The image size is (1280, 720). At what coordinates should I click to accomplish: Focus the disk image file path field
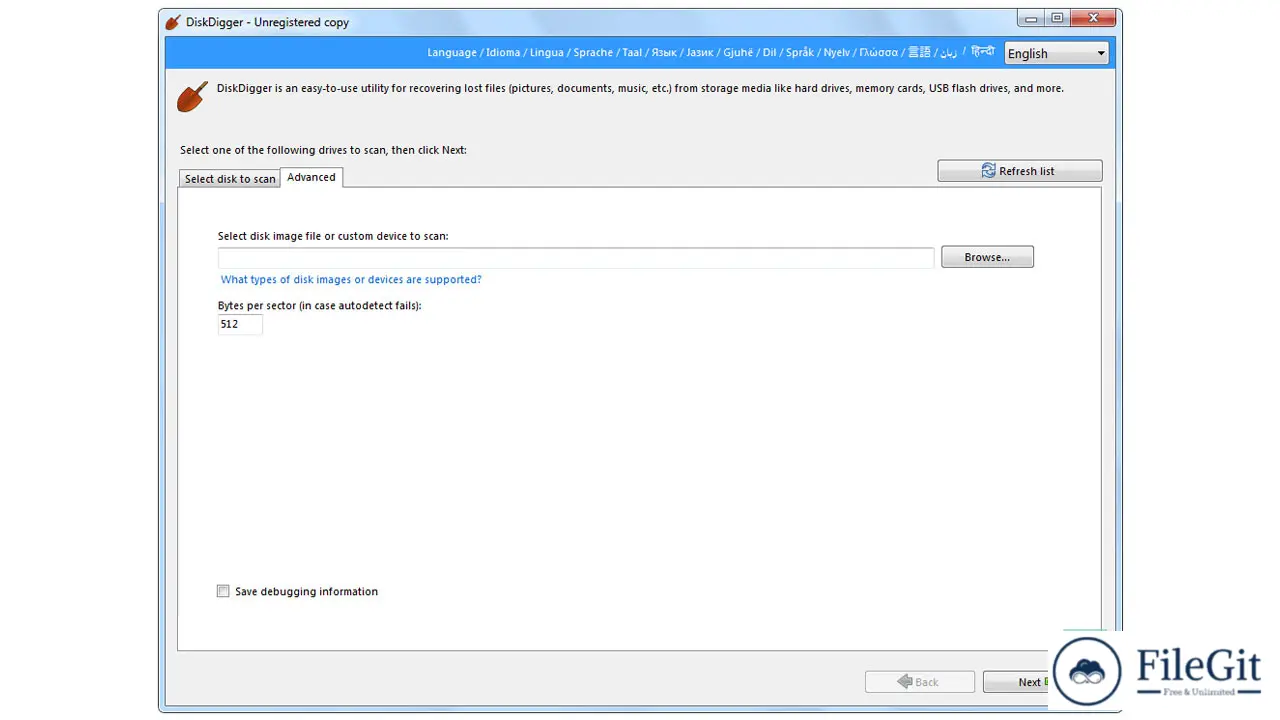pyautogui.click(x=576, y=258)
